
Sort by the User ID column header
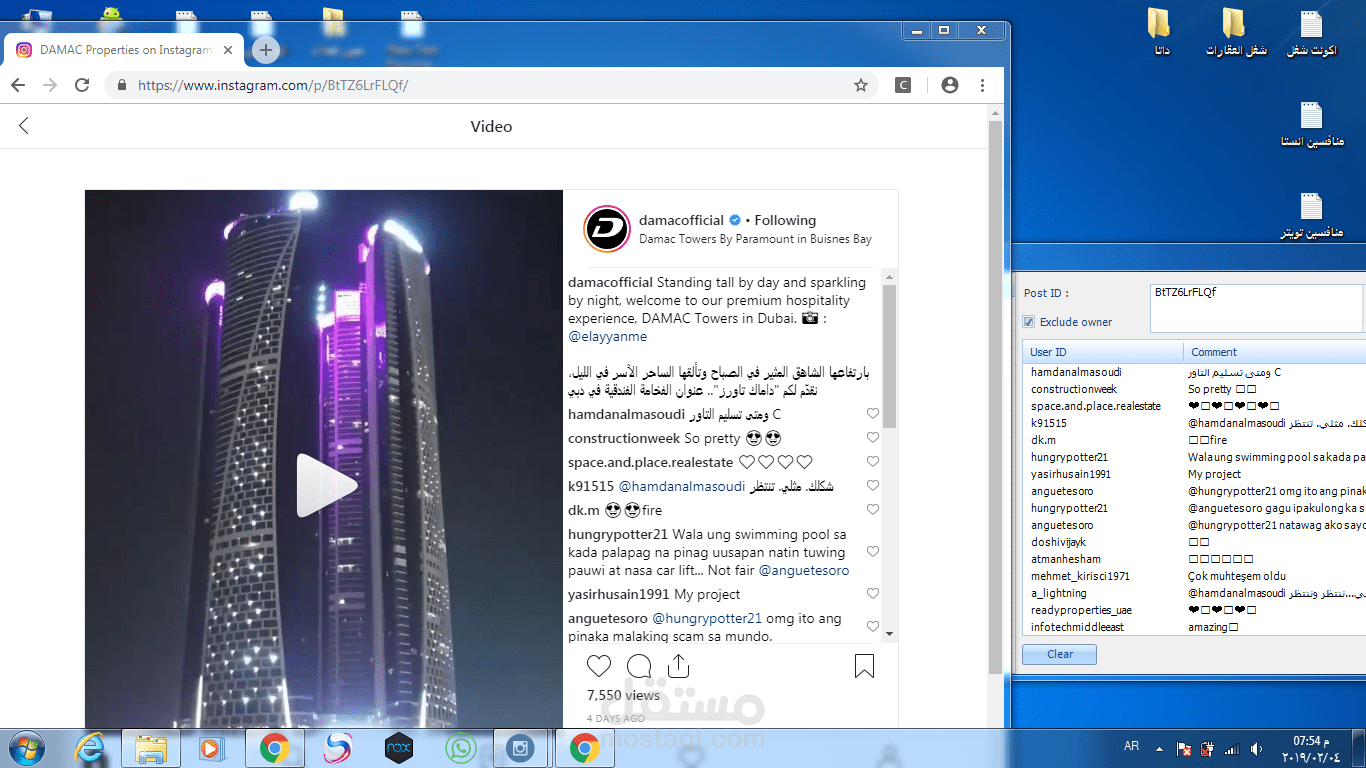tap(1103, 352)
